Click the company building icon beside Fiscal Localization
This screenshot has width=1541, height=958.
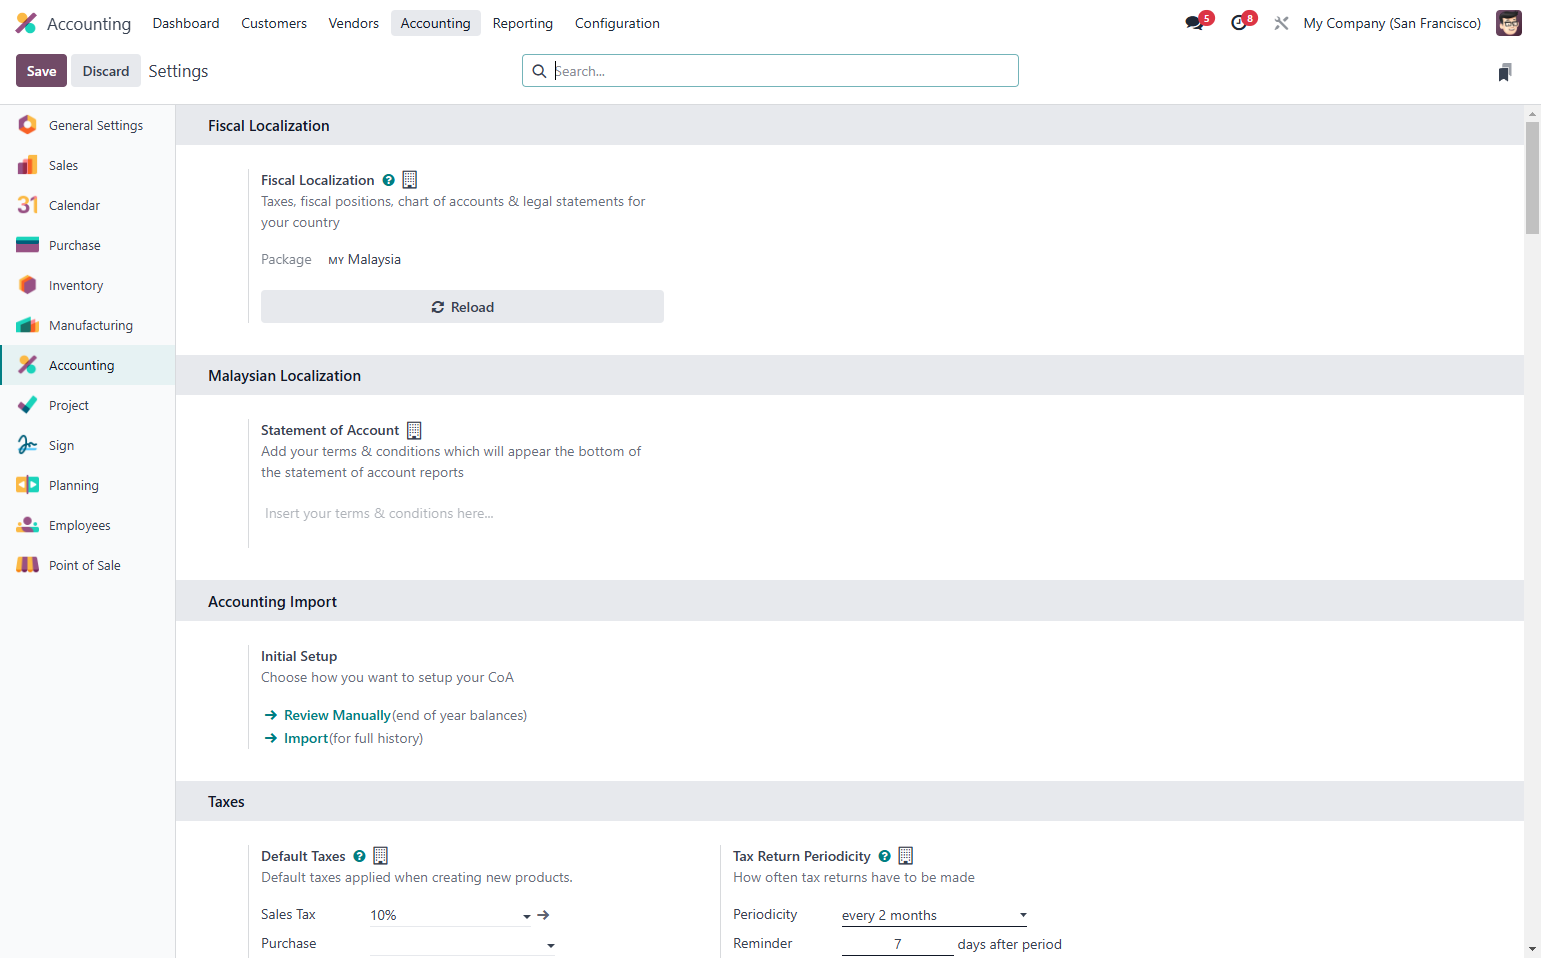coord(410,180)
